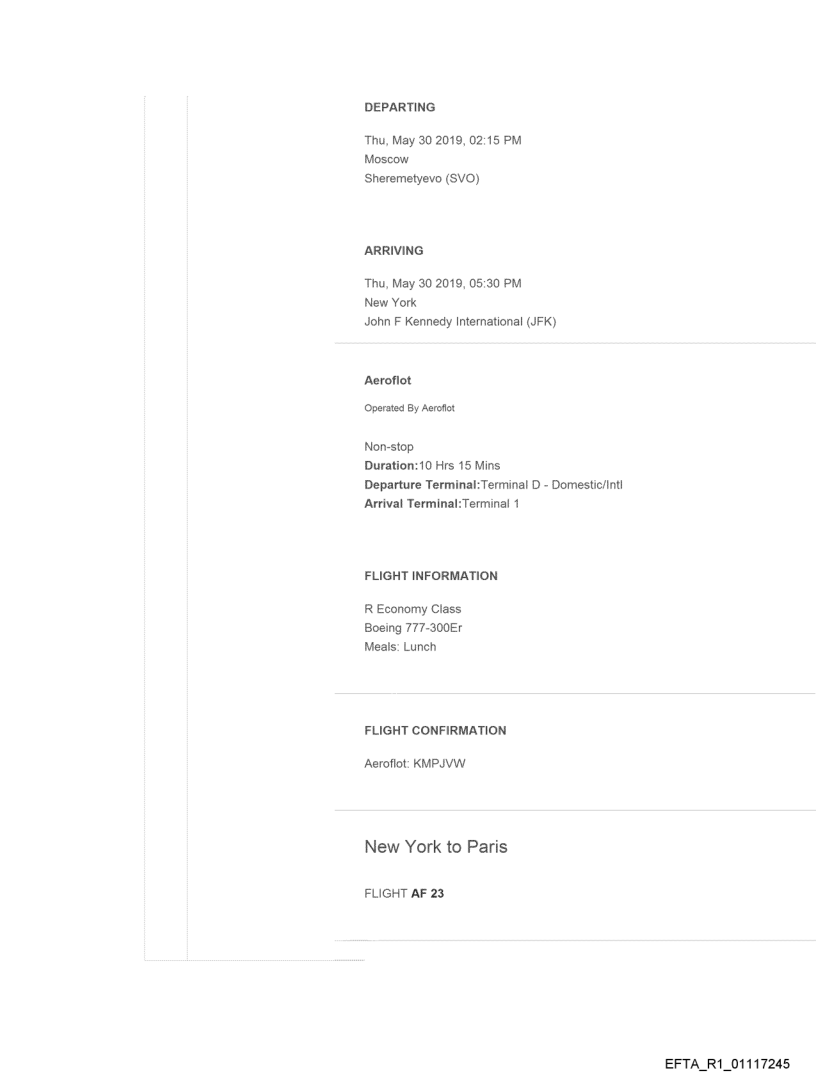Image resolution: width=816 pixels, height=1073 pixels.
Task: Select the 05:30 PM arrival date line
Action: coord(442,284)
